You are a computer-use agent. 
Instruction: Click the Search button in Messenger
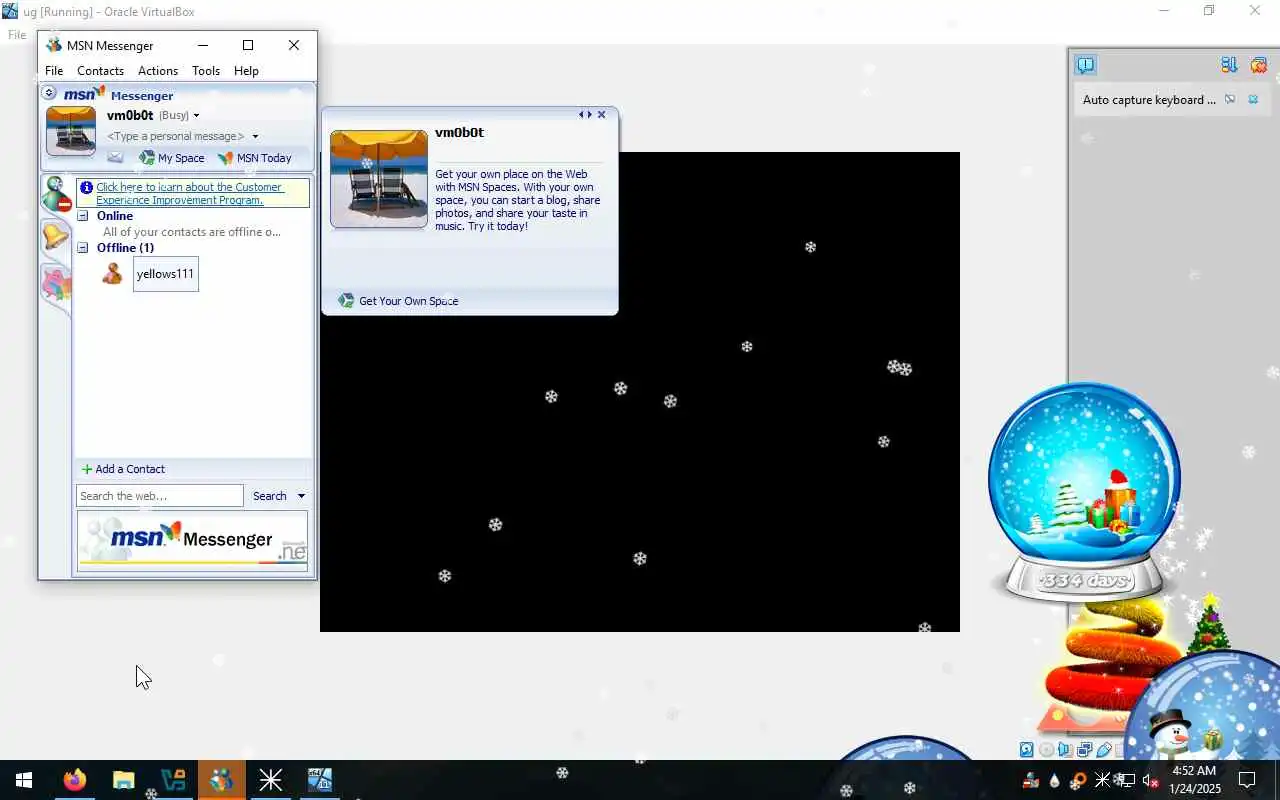click(x=269, y=496)
